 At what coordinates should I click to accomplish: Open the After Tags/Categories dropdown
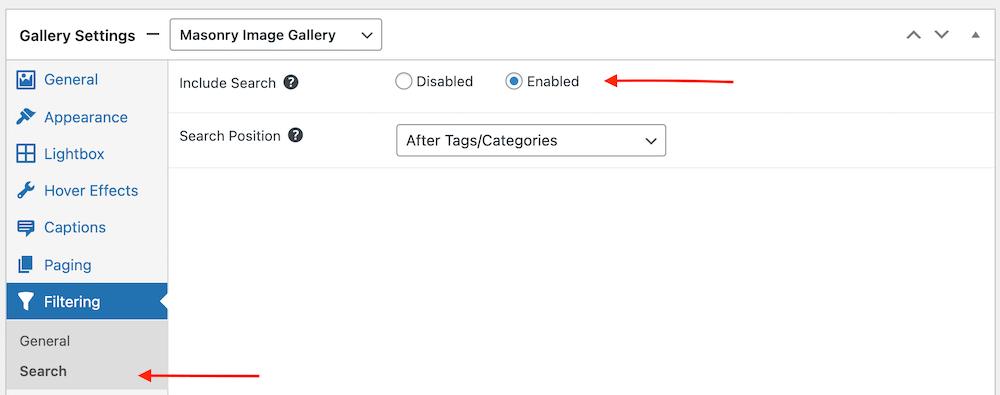[531, 140]
